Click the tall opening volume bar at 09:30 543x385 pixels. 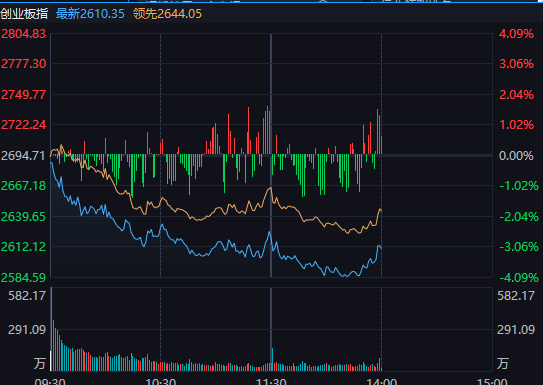click(x=52, y=329)
